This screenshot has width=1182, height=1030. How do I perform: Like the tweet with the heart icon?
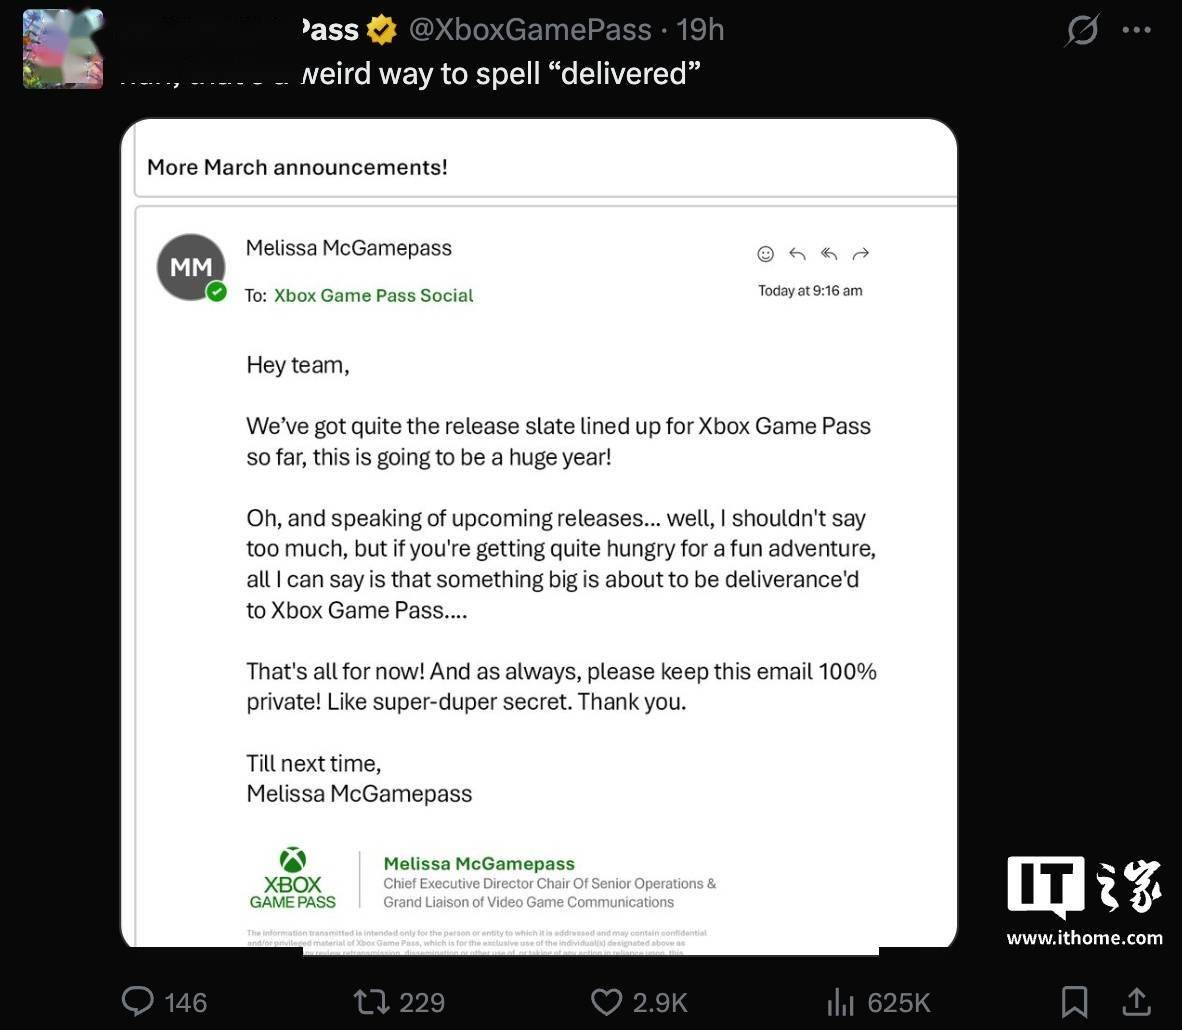606,1001
